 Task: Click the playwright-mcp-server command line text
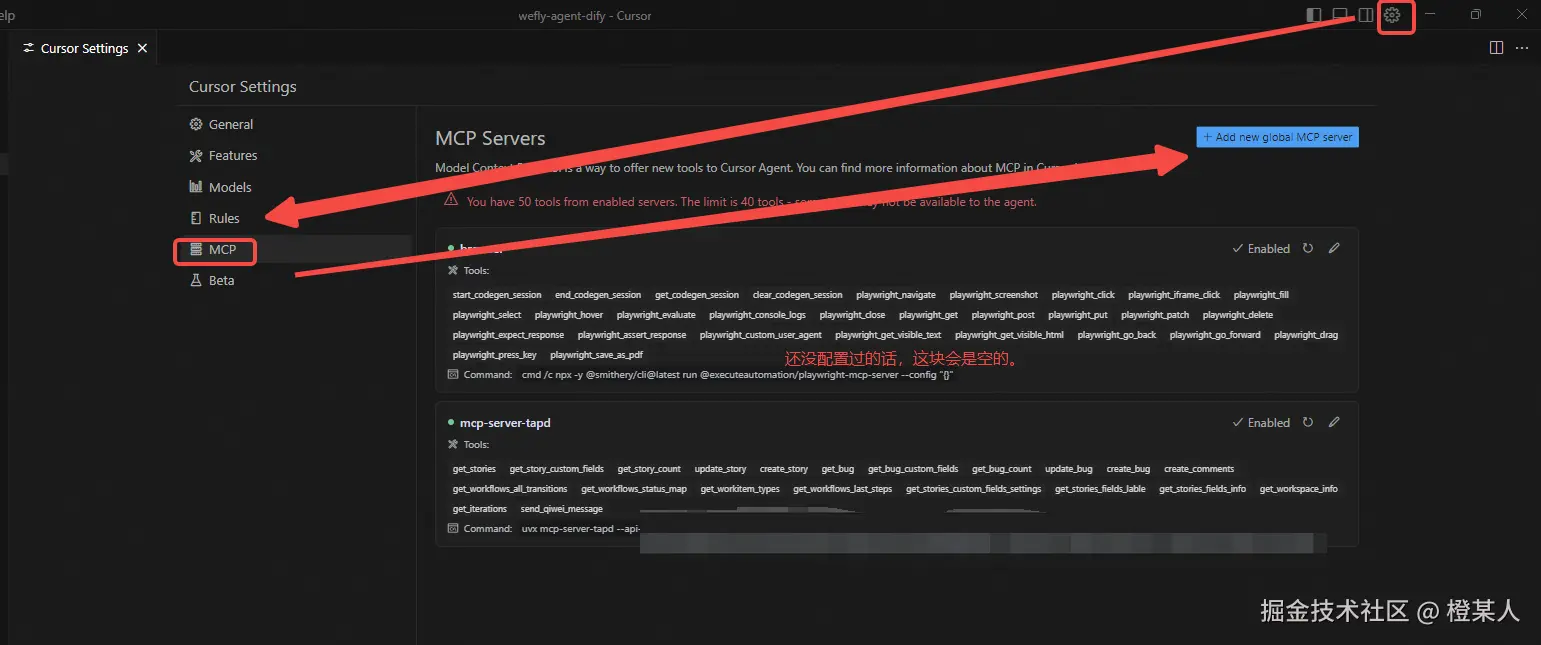click(736, 375)
